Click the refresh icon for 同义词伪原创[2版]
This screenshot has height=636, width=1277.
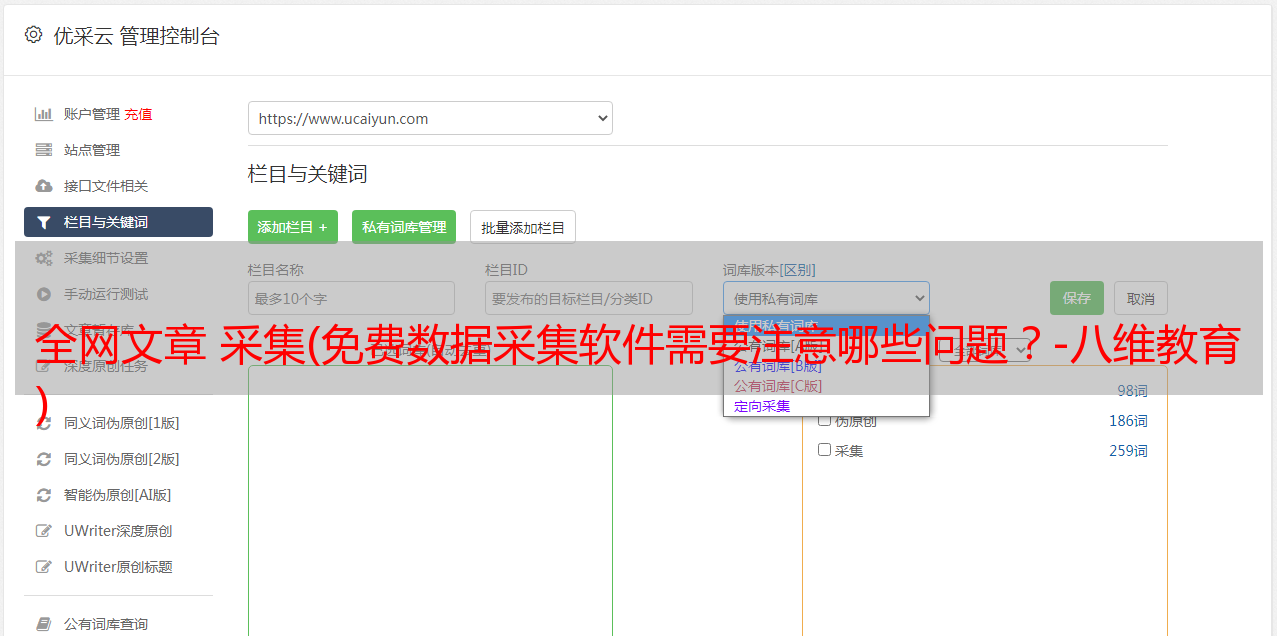pyautogui.click(x=44, y=459)
